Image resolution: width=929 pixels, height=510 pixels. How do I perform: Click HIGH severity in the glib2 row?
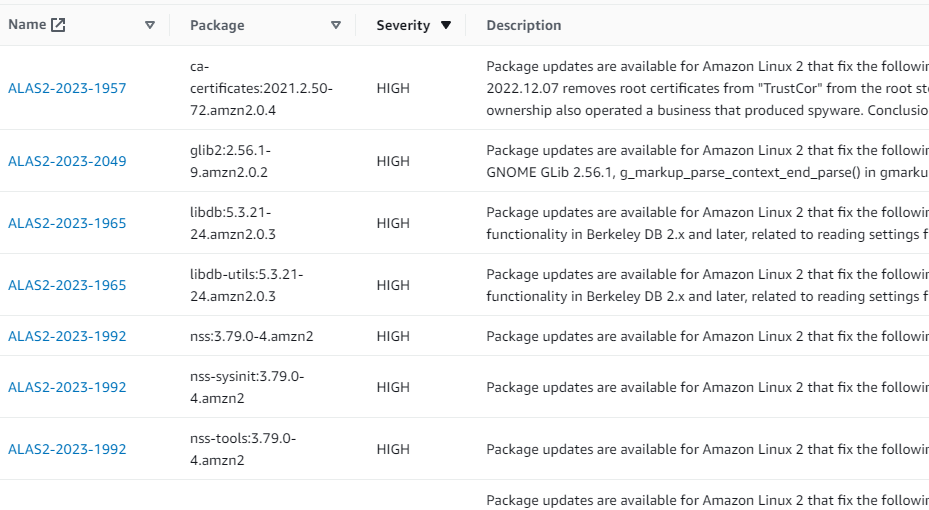(393, 161)
